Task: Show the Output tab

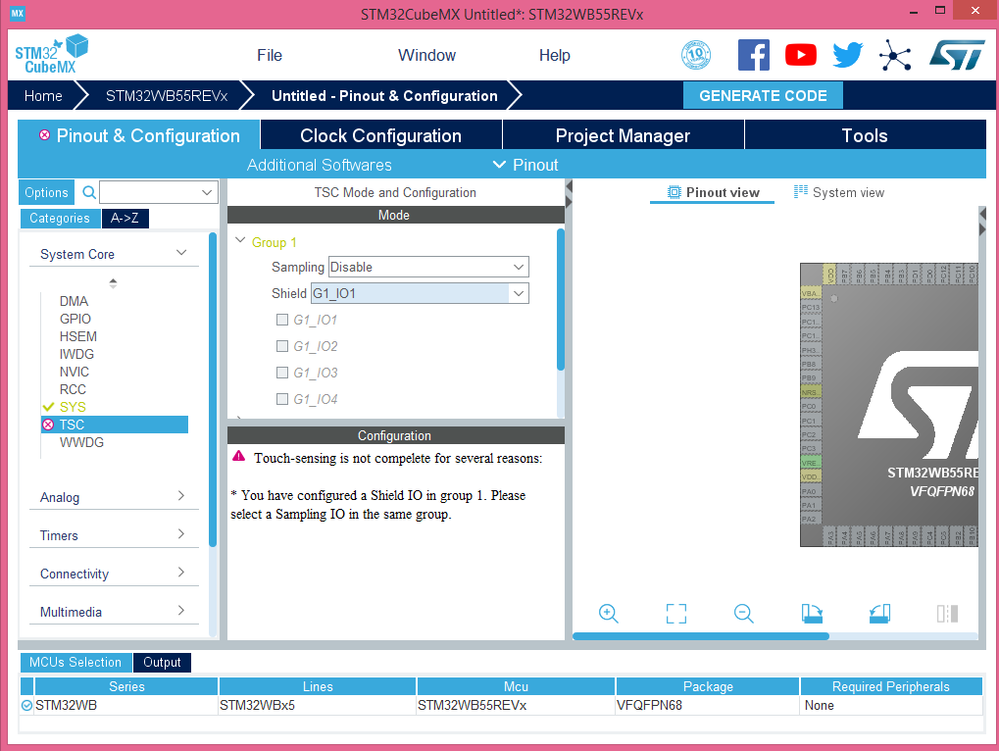Action: [x=162, y=662]
